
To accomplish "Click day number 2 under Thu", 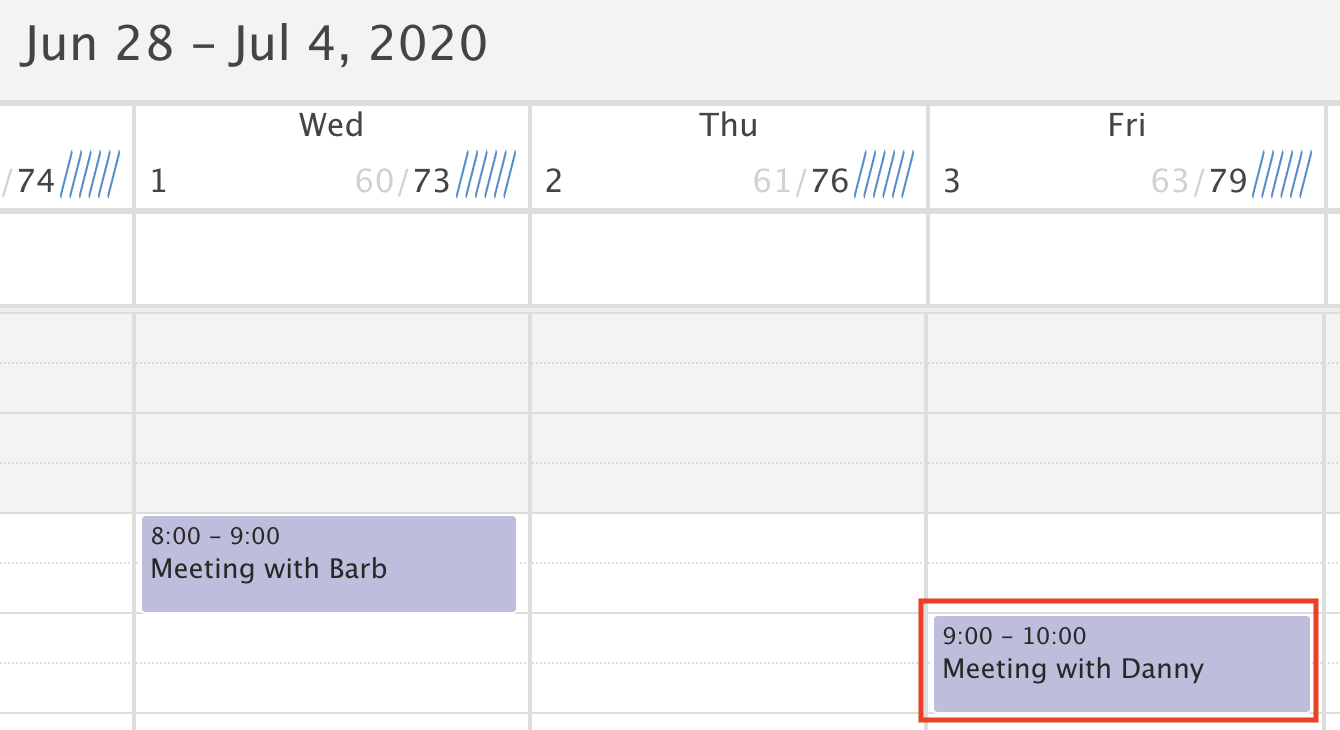I will [x=554, y=182].
